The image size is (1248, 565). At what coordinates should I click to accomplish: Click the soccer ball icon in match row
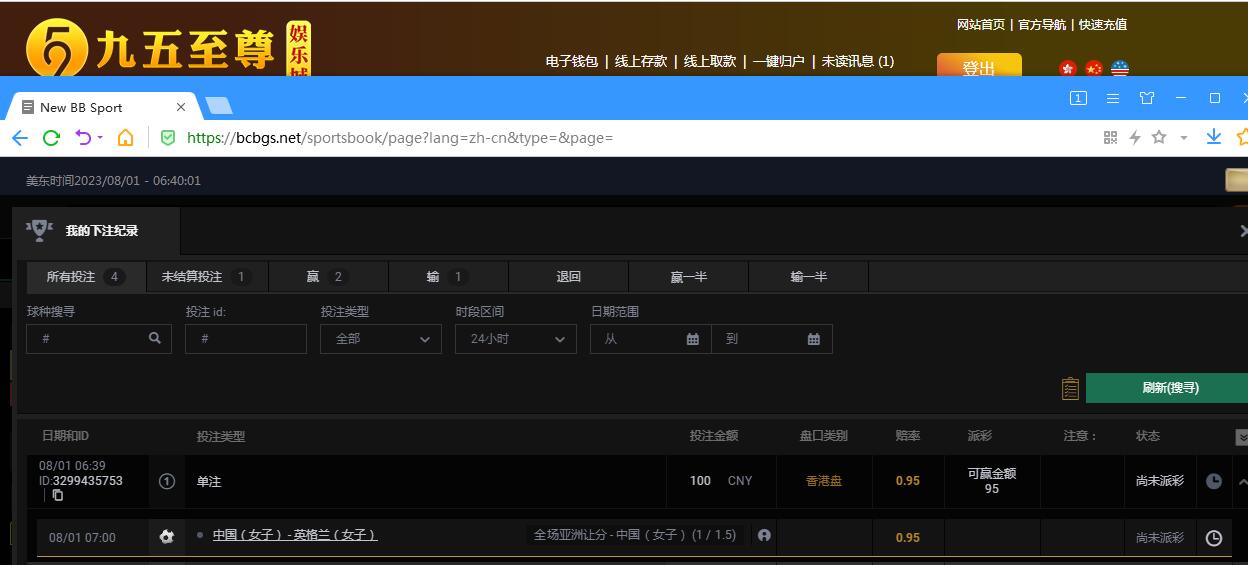pos(167,537)
